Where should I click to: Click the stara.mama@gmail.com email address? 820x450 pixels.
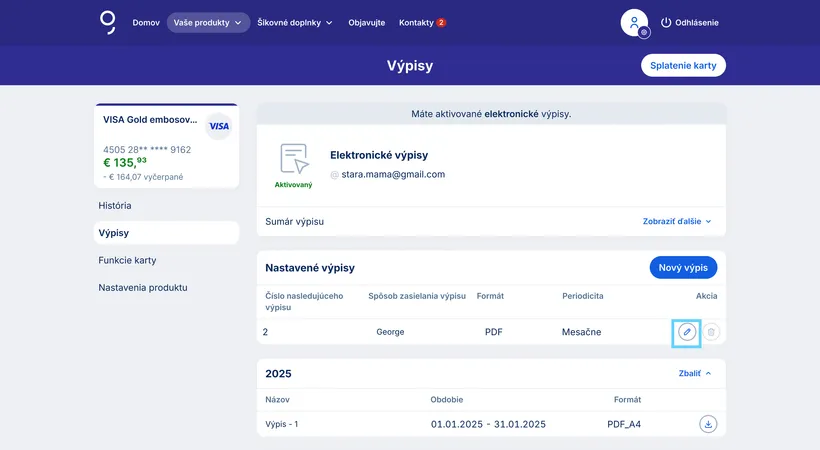[393, 174]
